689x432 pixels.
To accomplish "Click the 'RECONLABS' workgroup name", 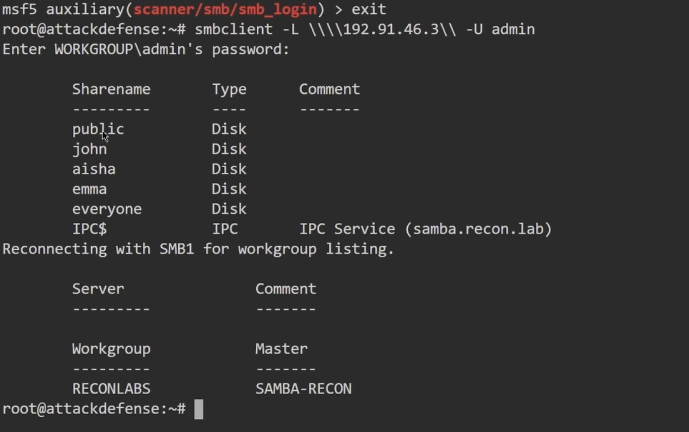I will (111, 389).
